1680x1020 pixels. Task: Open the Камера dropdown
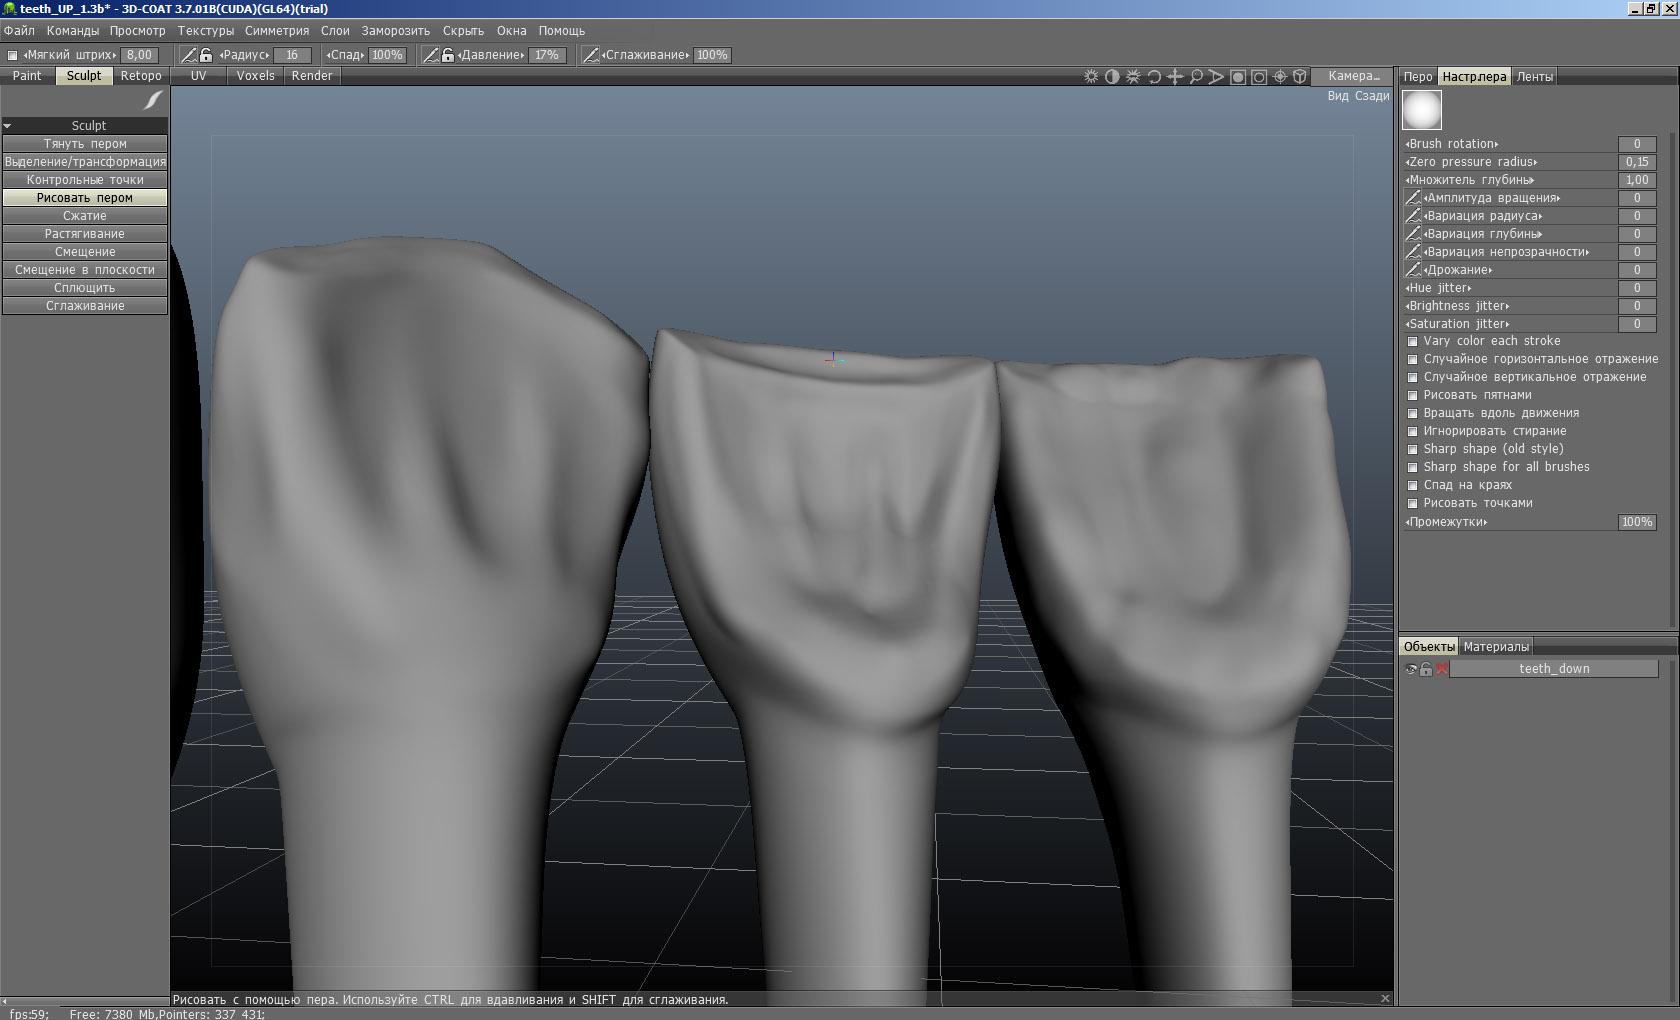1353,76
